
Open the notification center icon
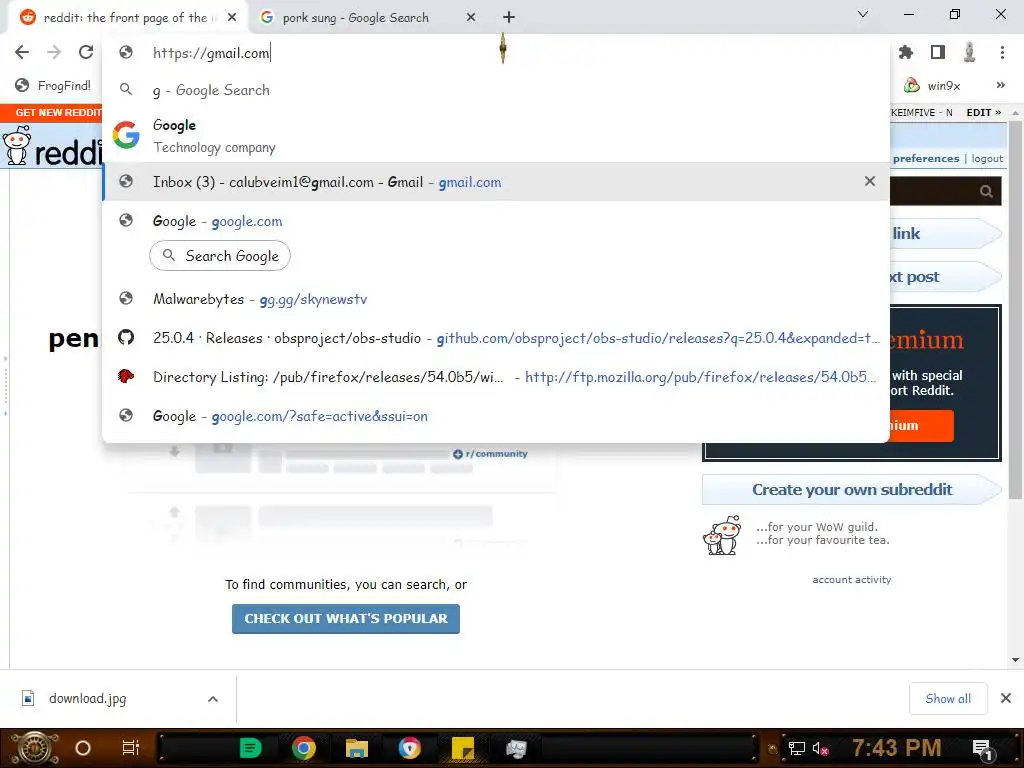coord(982,749)
